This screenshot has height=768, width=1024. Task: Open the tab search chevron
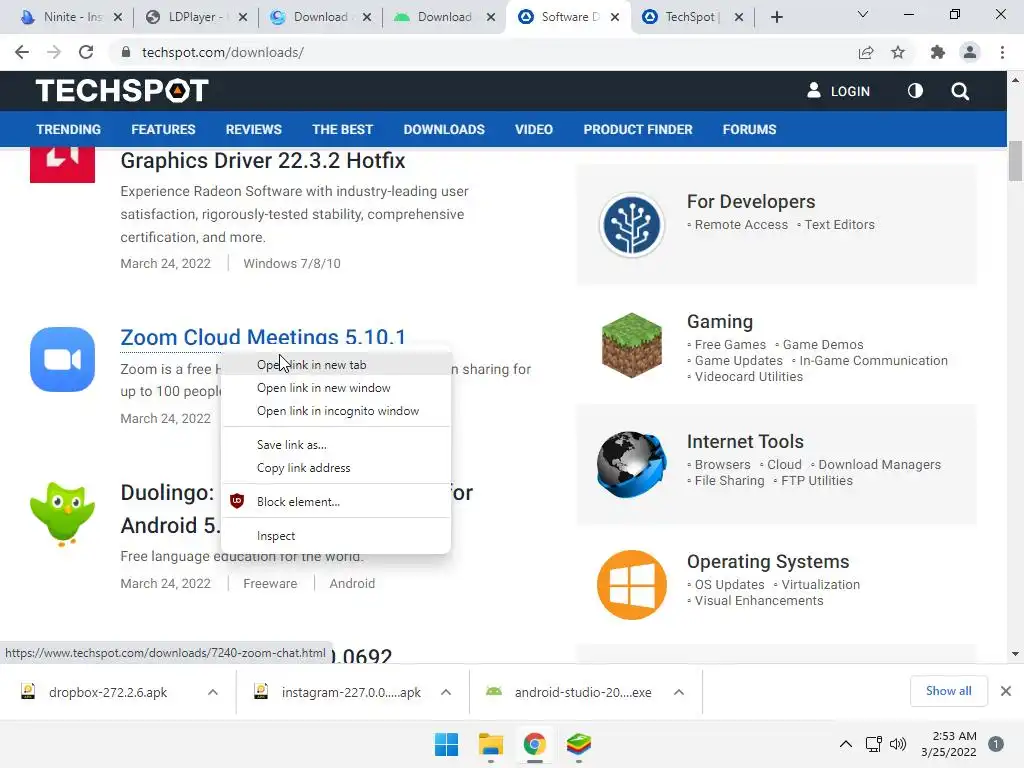[863, 14]
